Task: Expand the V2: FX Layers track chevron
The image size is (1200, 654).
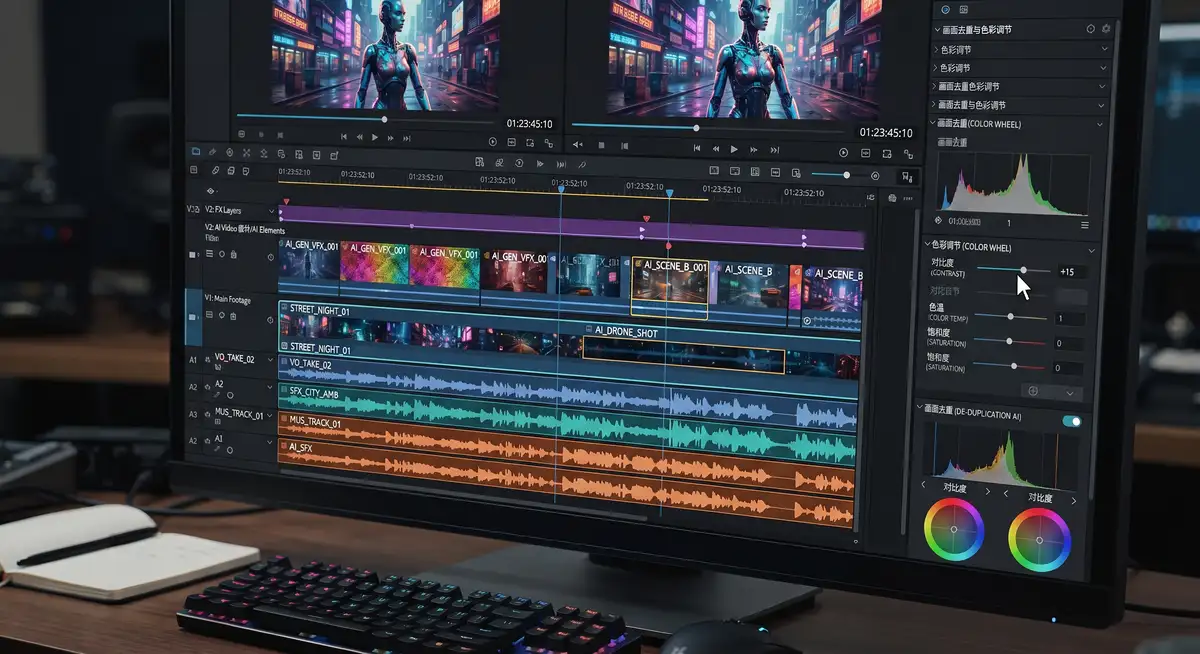Action: [271, 212]
